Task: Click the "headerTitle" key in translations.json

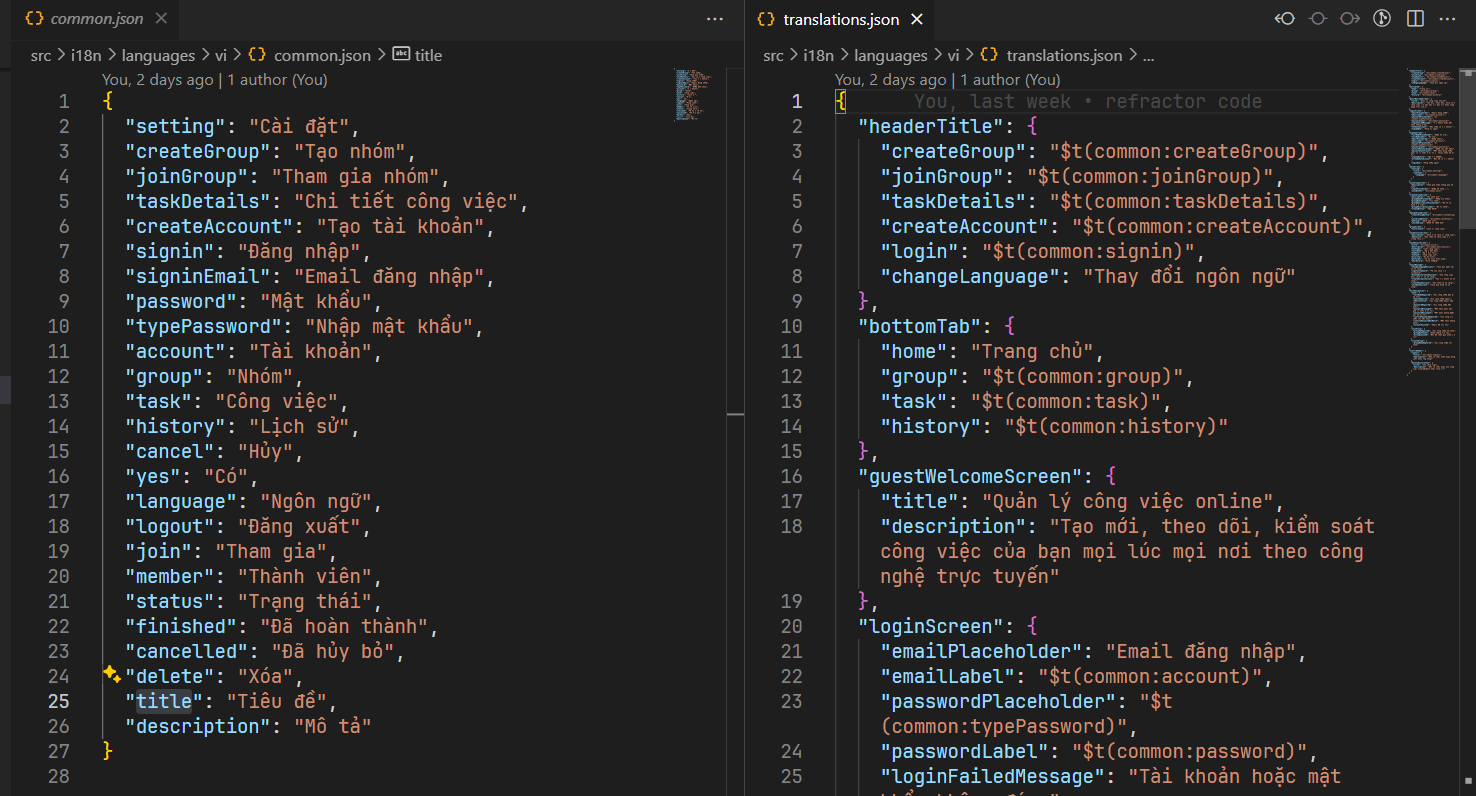Action: coord(930,126)
